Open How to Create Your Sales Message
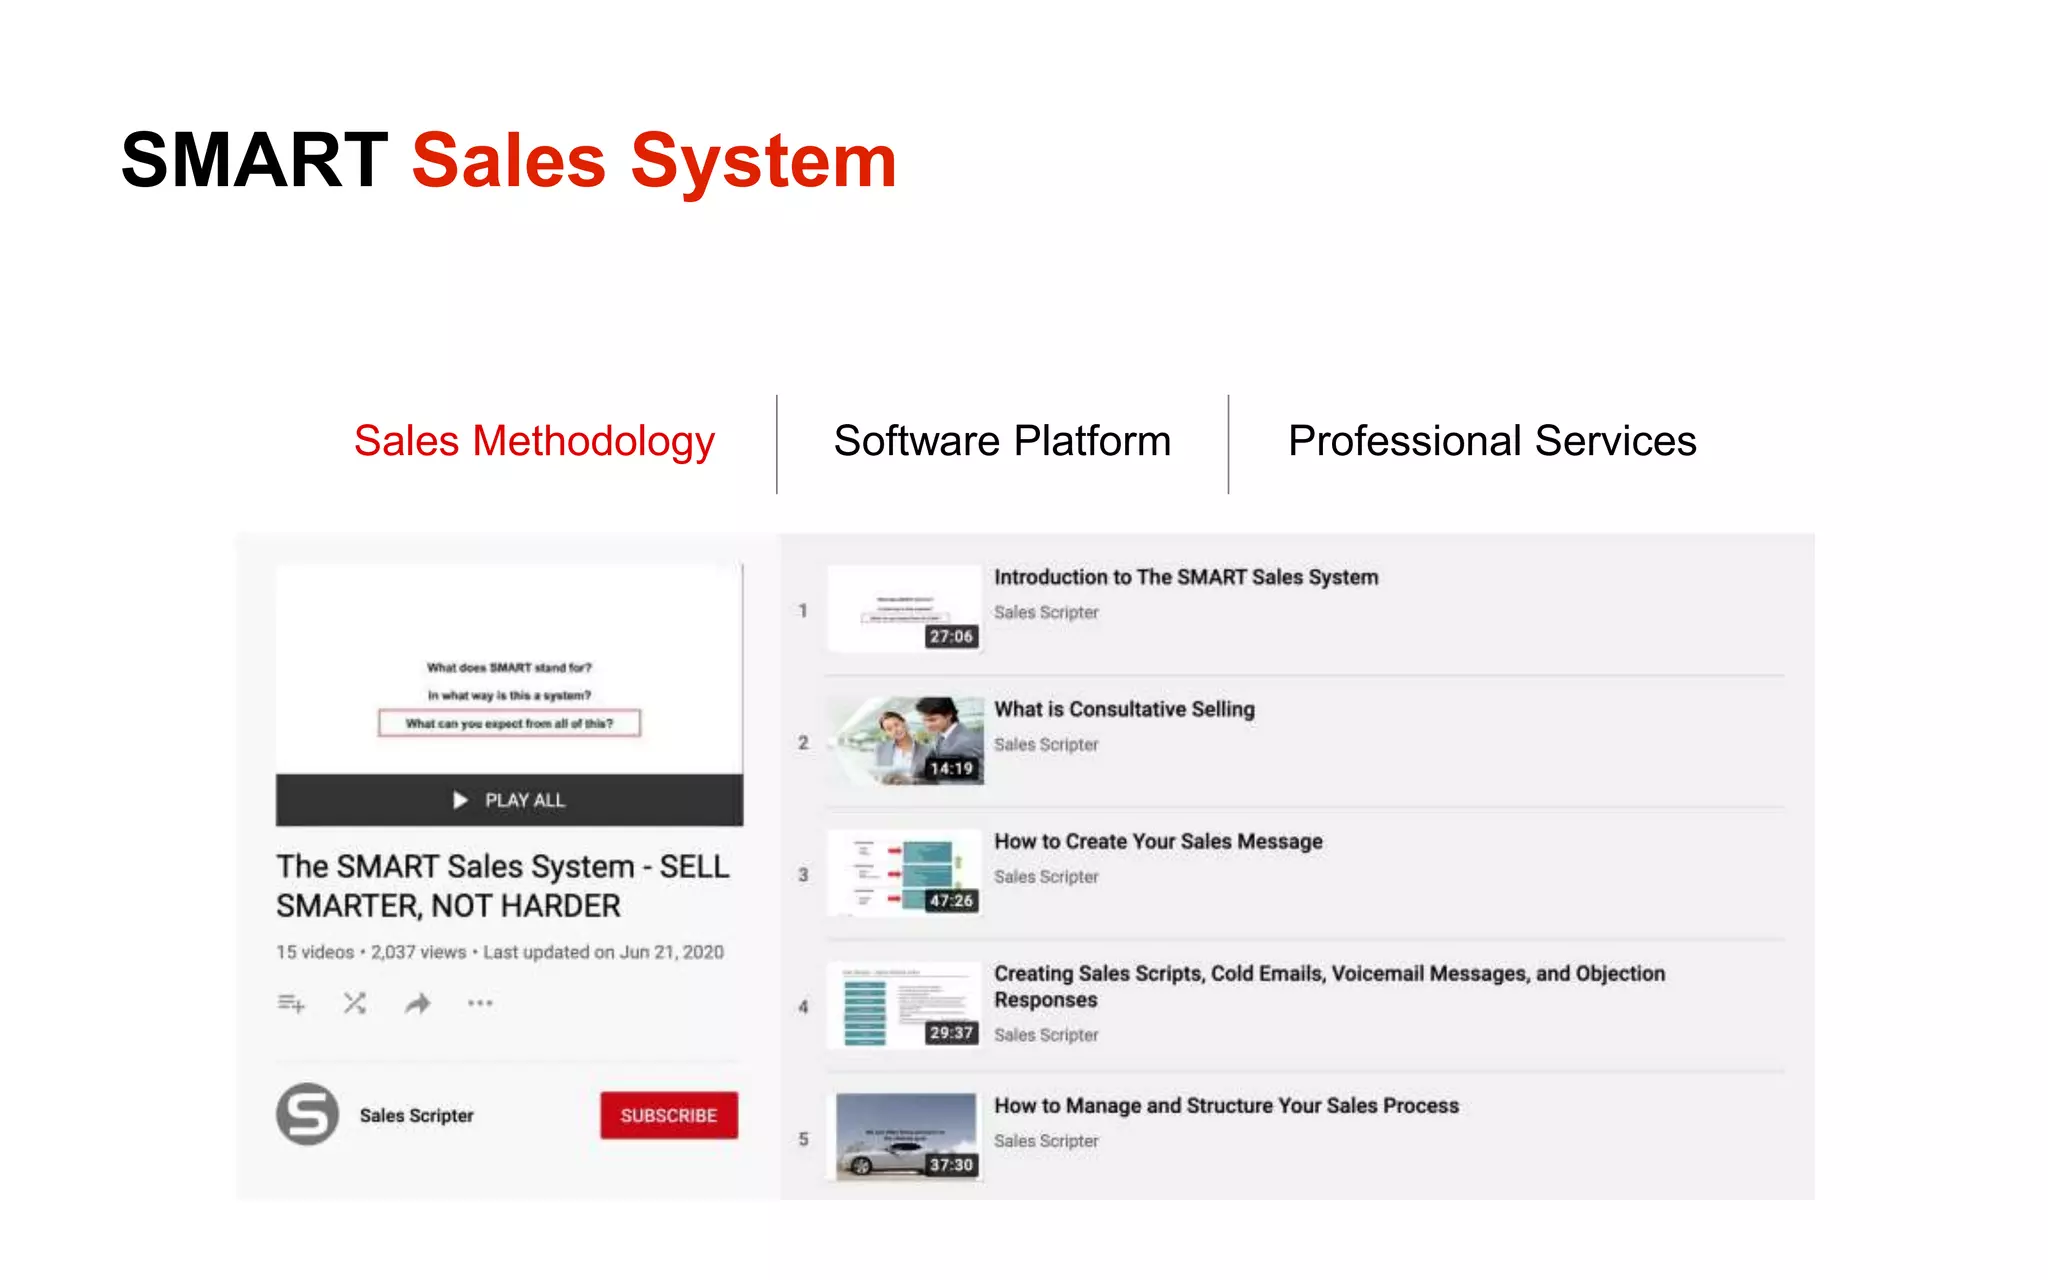The image size is (2048, 1280). (1158, 841)
